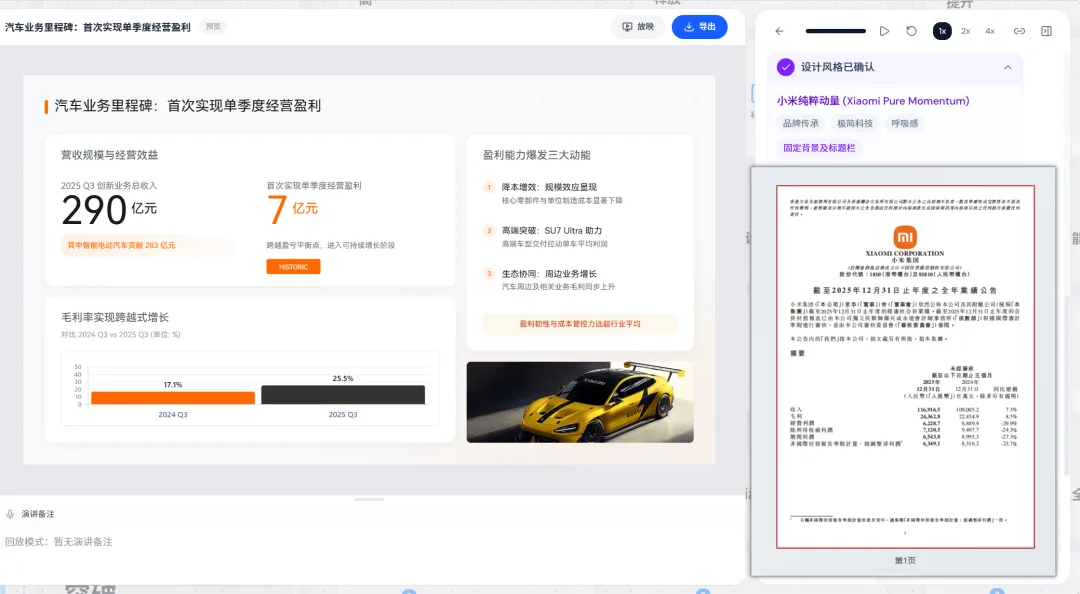The width and height of the screenshot is (1080, 594).
Task: Click the yellow sports car image
Action: (x=580, y=402)
